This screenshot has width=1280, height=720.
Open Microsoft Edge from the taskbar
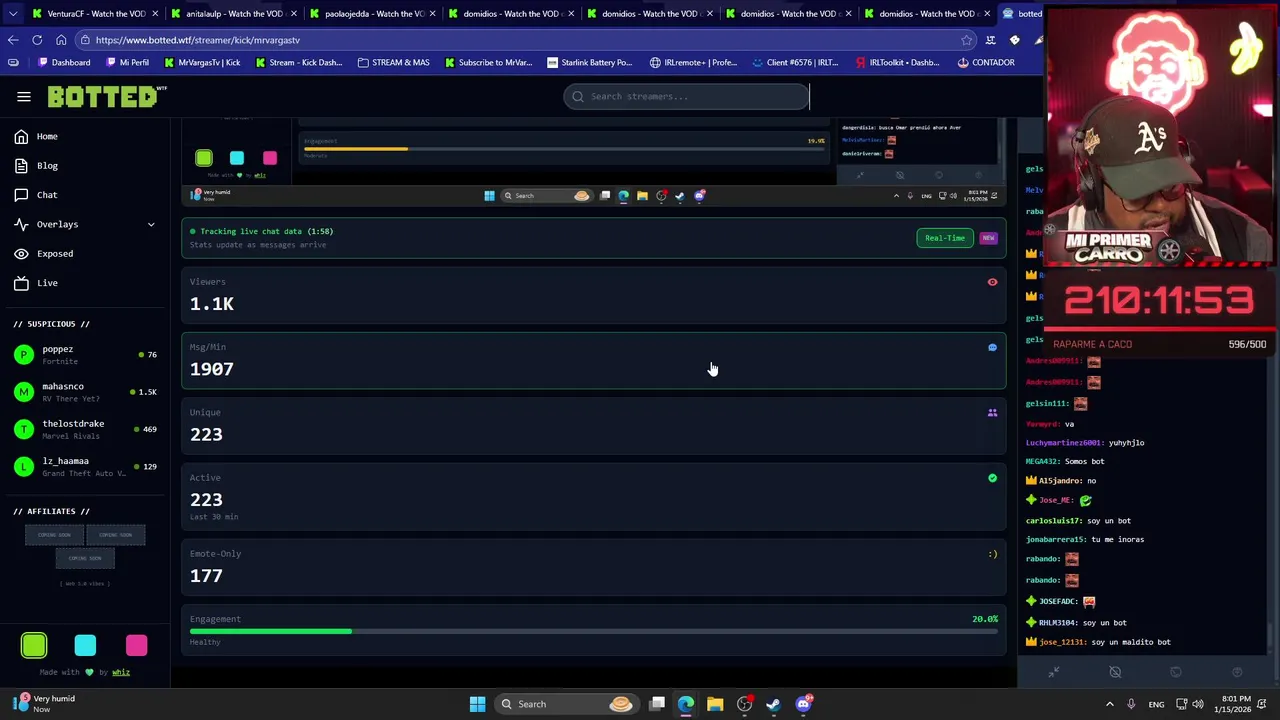(x=686, y=704)
